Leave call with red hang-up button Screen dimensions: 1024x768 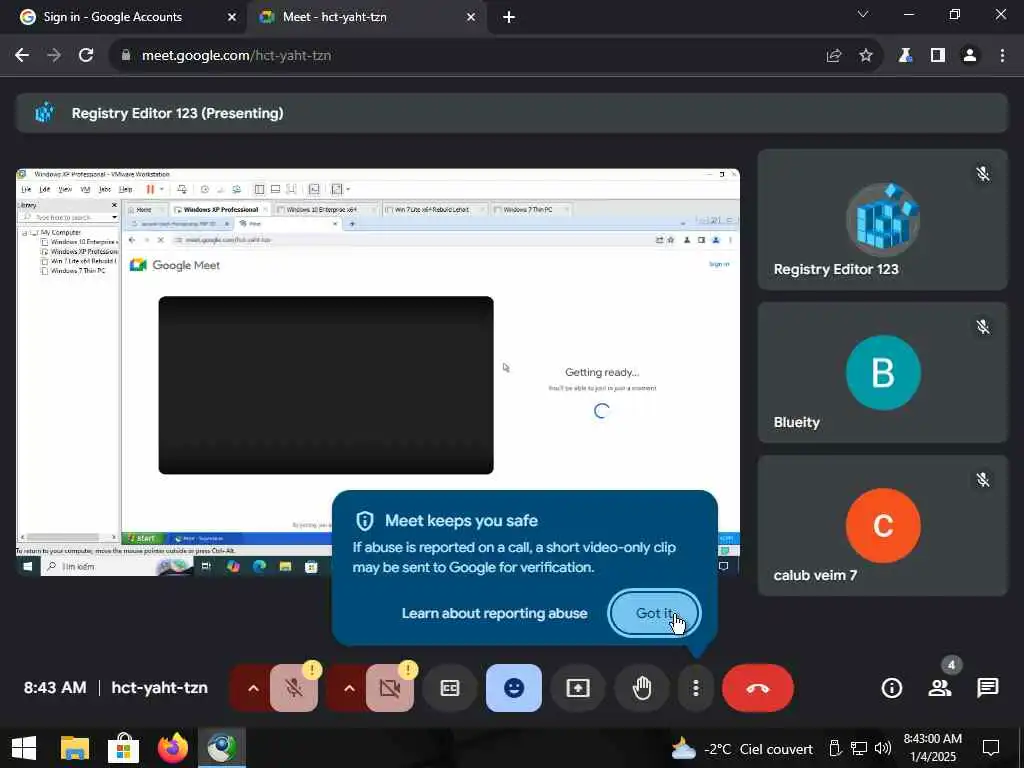(x=758, y=688)
